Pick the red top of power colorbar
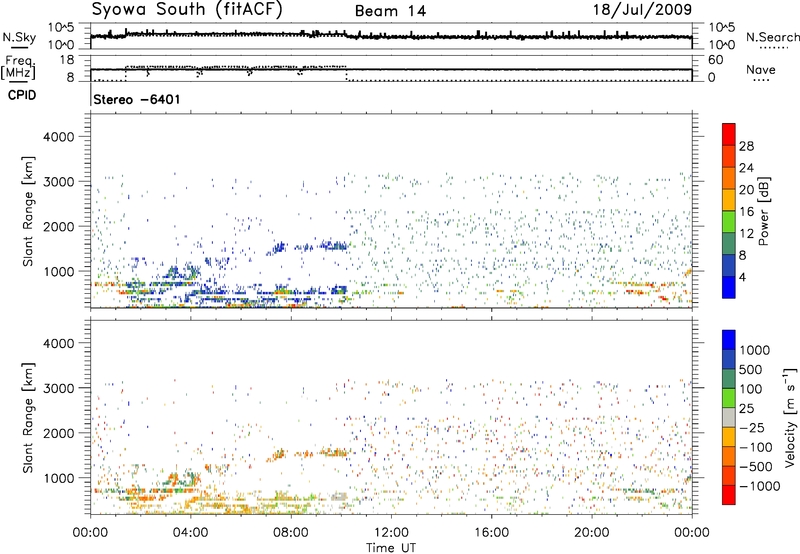800x554 pixels. pos(729,135)
